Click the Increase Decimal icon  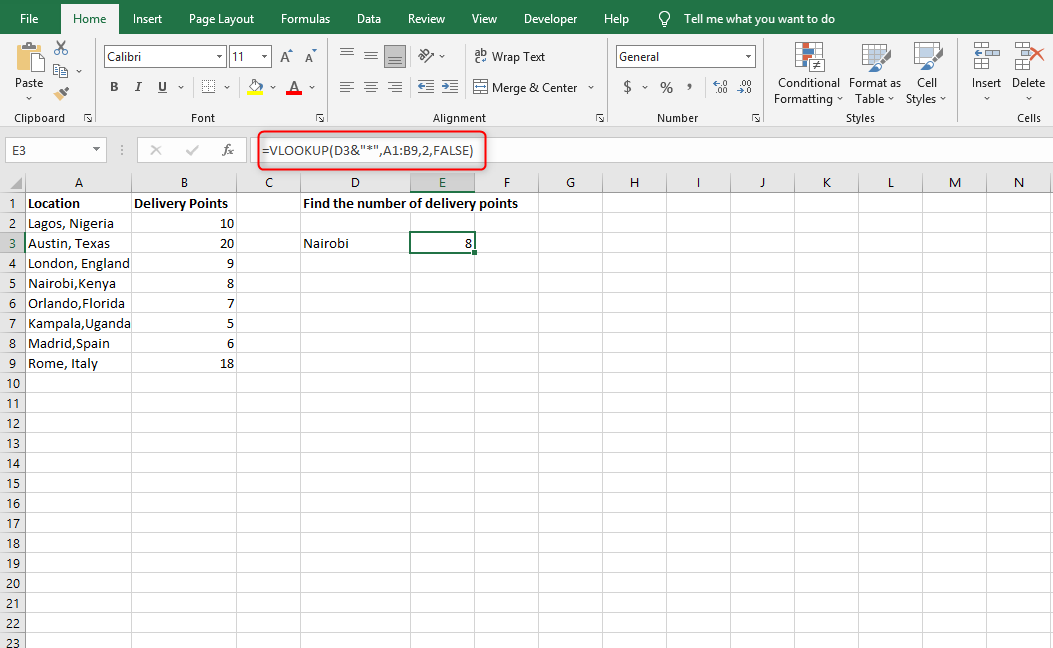point(719,88)
